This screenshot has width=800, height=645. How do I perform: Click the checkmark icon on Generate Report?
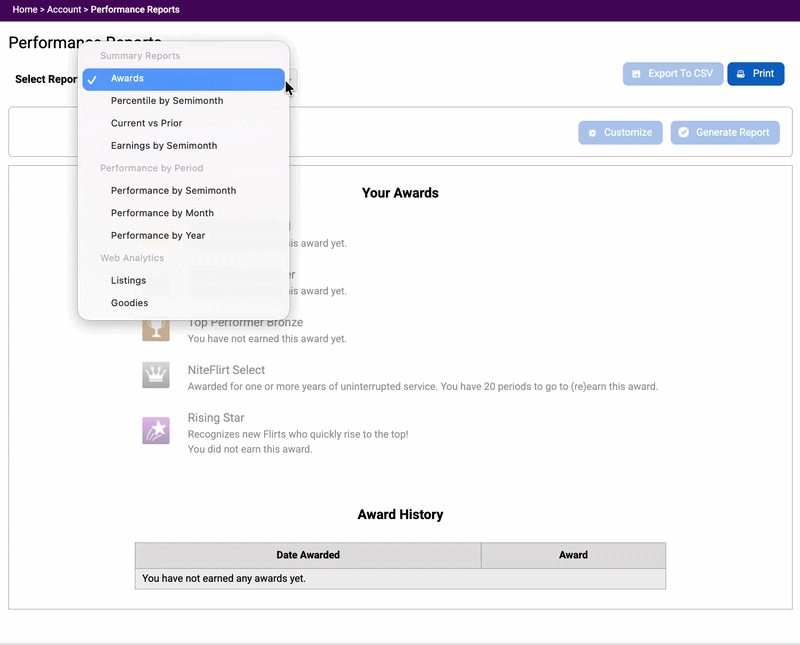tap(684, 133)
